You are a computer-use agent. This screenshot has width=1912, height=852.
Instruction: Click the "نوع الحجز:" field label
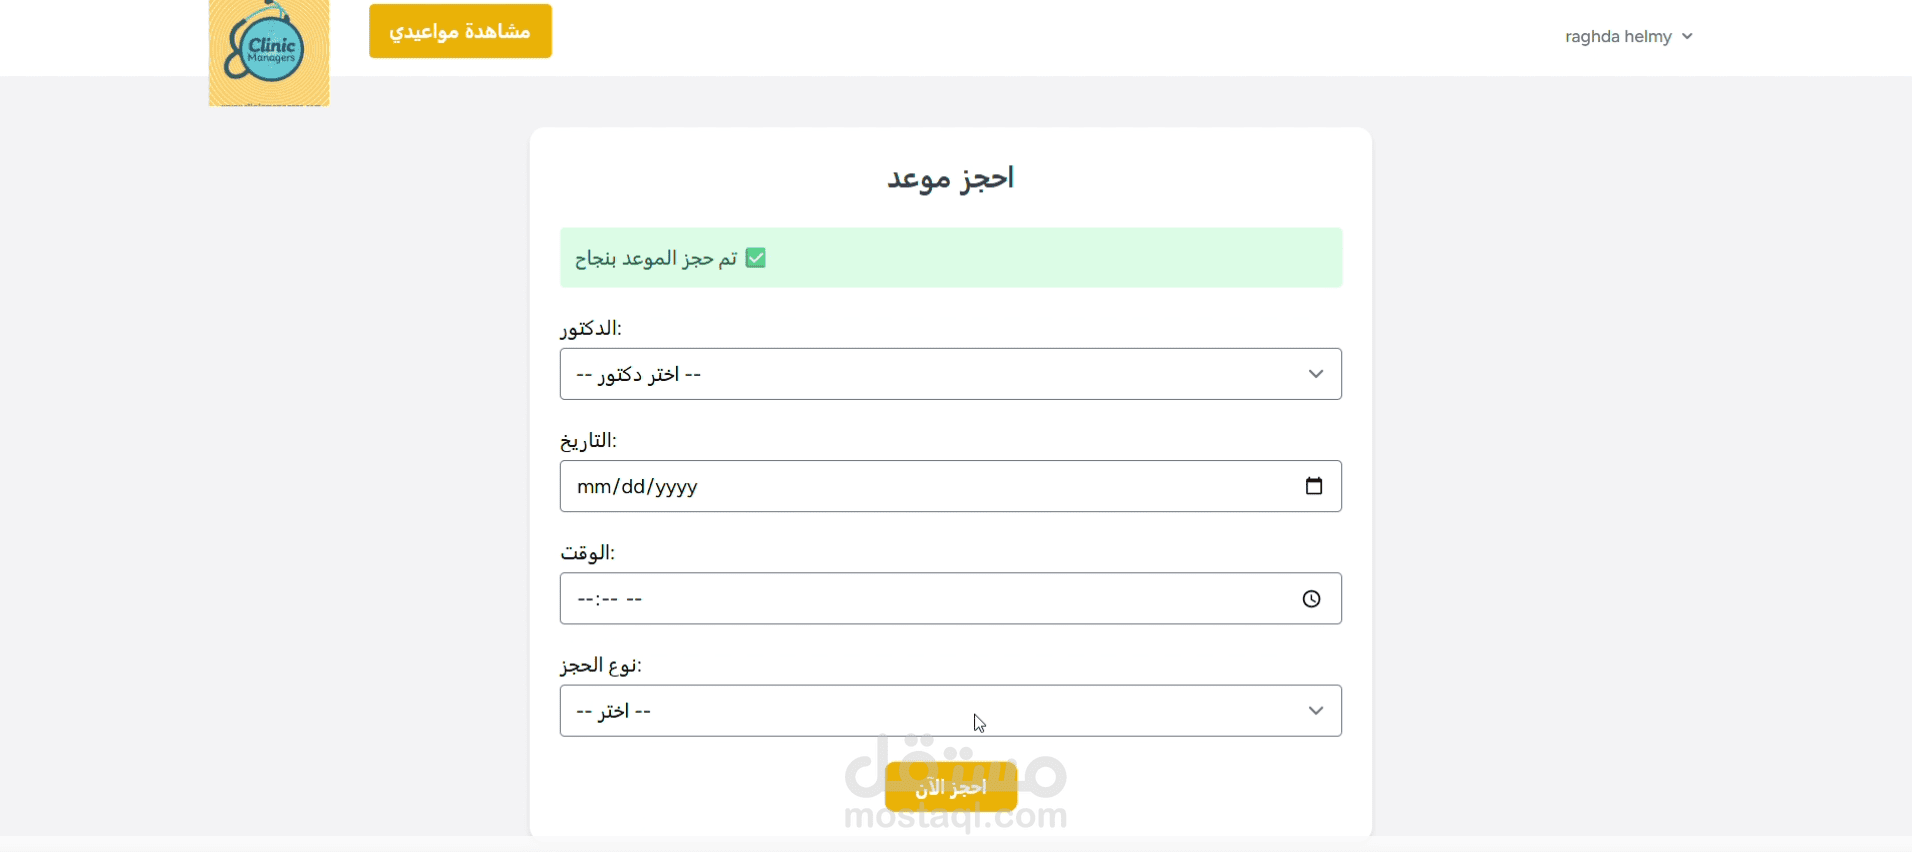coord(601,665)
